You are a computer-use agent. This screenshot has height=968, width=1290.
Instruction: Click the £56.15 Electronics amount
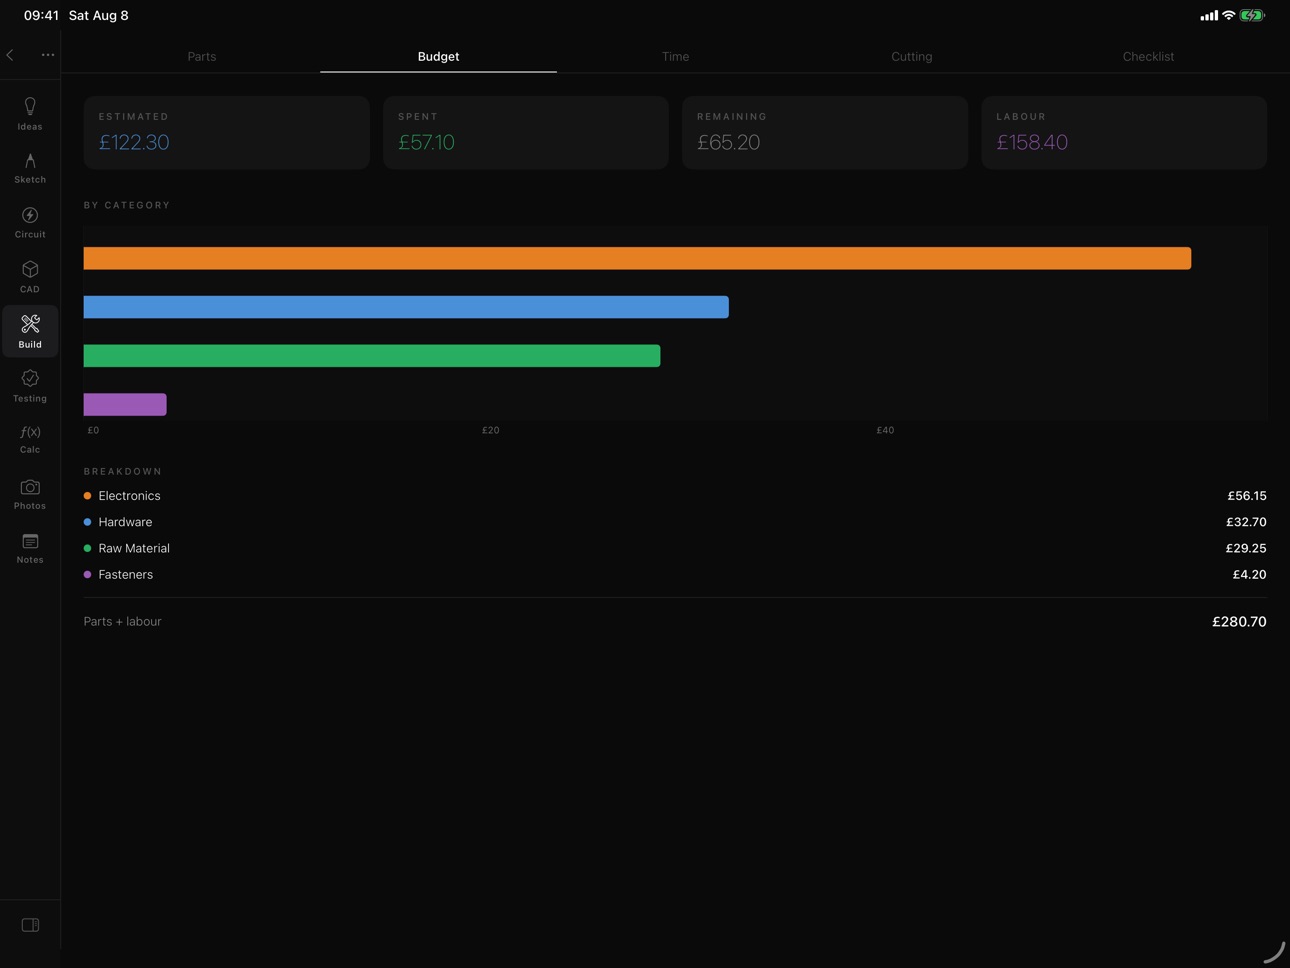tap(1247, 496)
